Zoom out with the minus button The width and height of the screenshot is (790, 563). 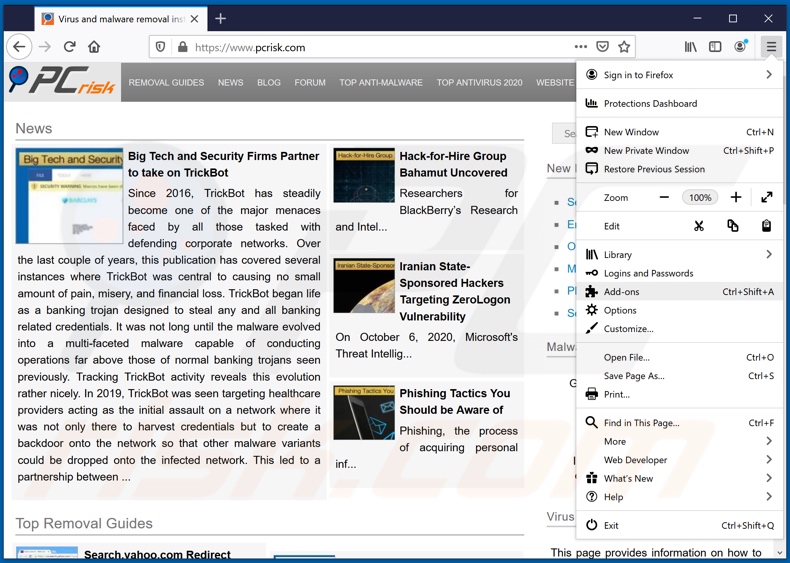(665, 197)
